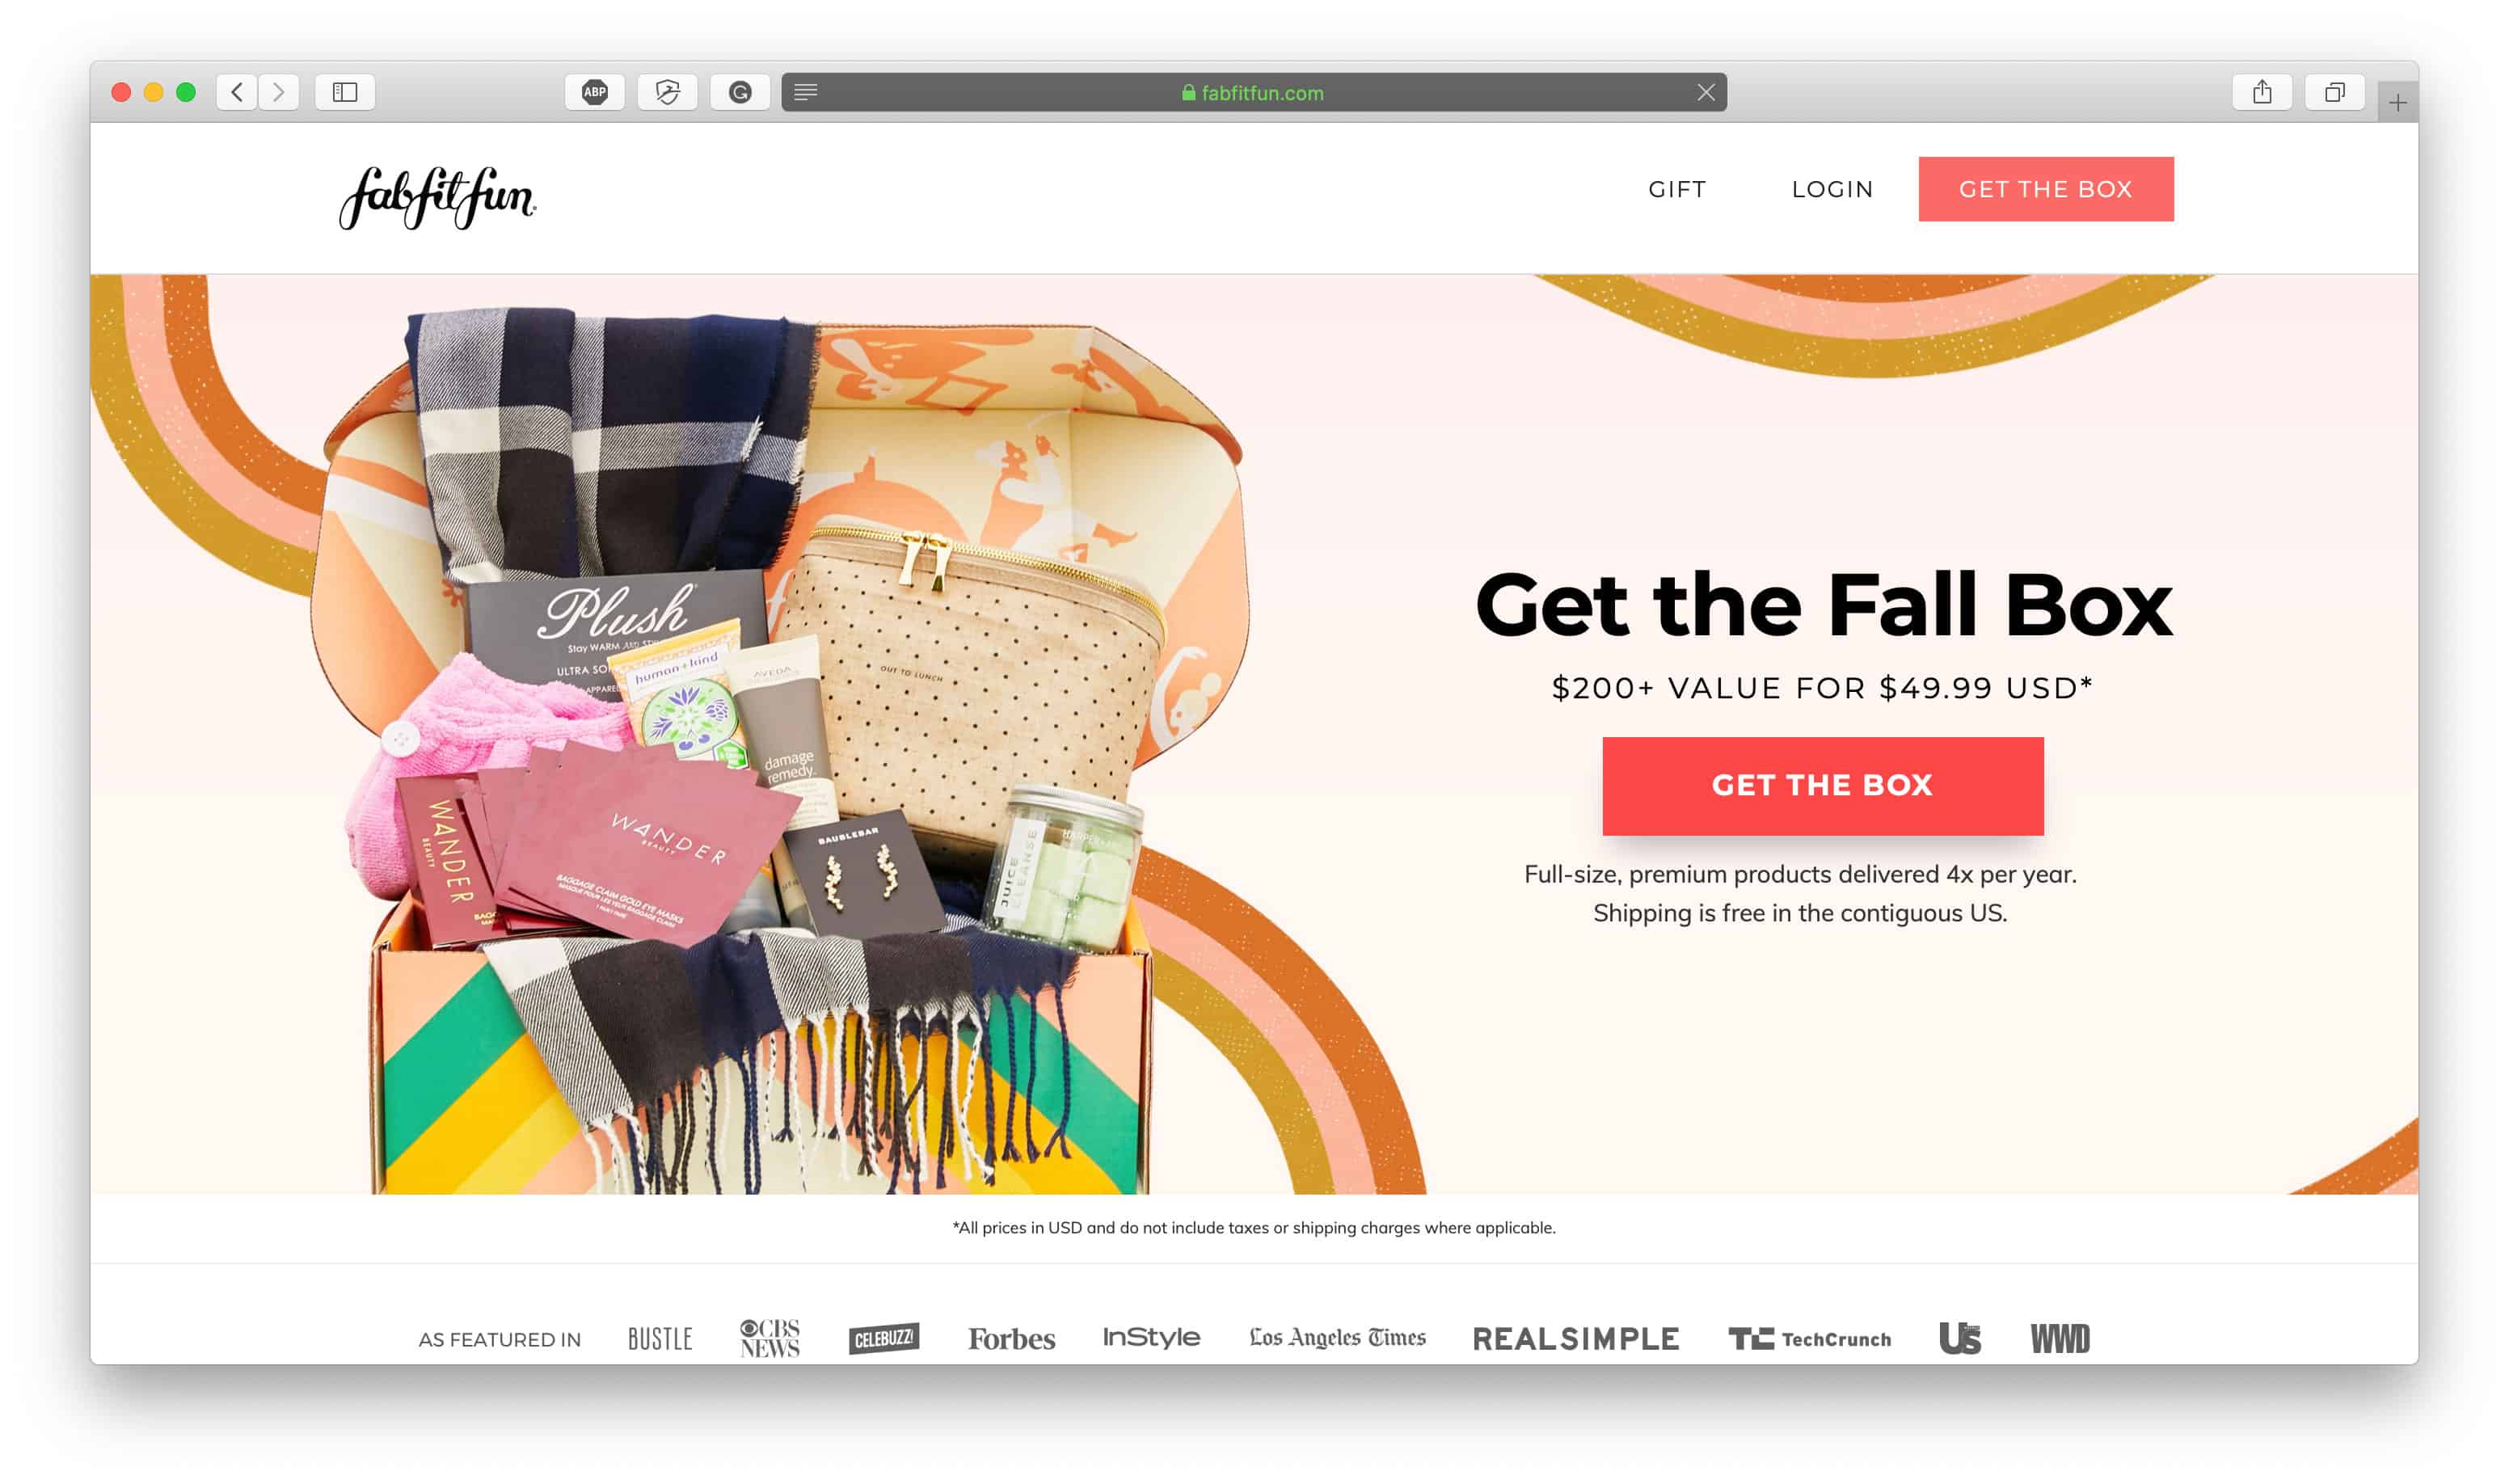
Task: Click the Safari back arrow button
Action: tap(237, 92)
